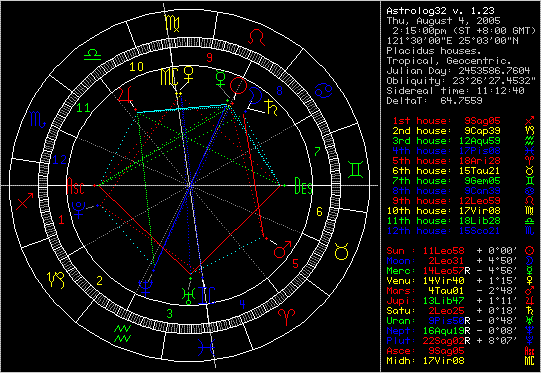Select the Mars position 4Tau01

(446, 291)
